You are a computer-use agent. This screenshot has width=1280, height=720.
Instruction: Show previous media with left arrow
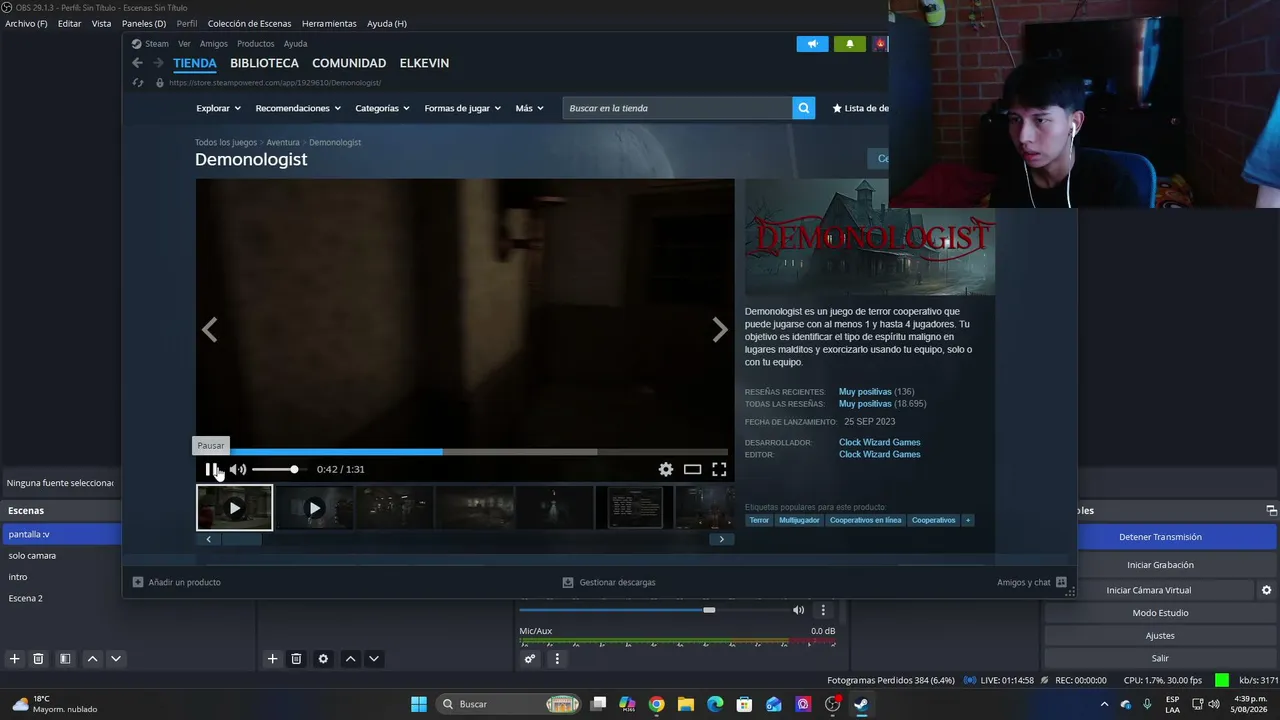pos(209,330)
